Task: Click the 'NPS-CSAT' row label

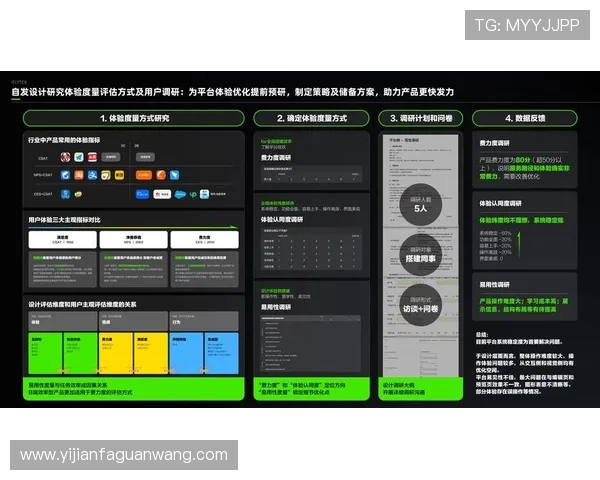Action: (43, 175)
